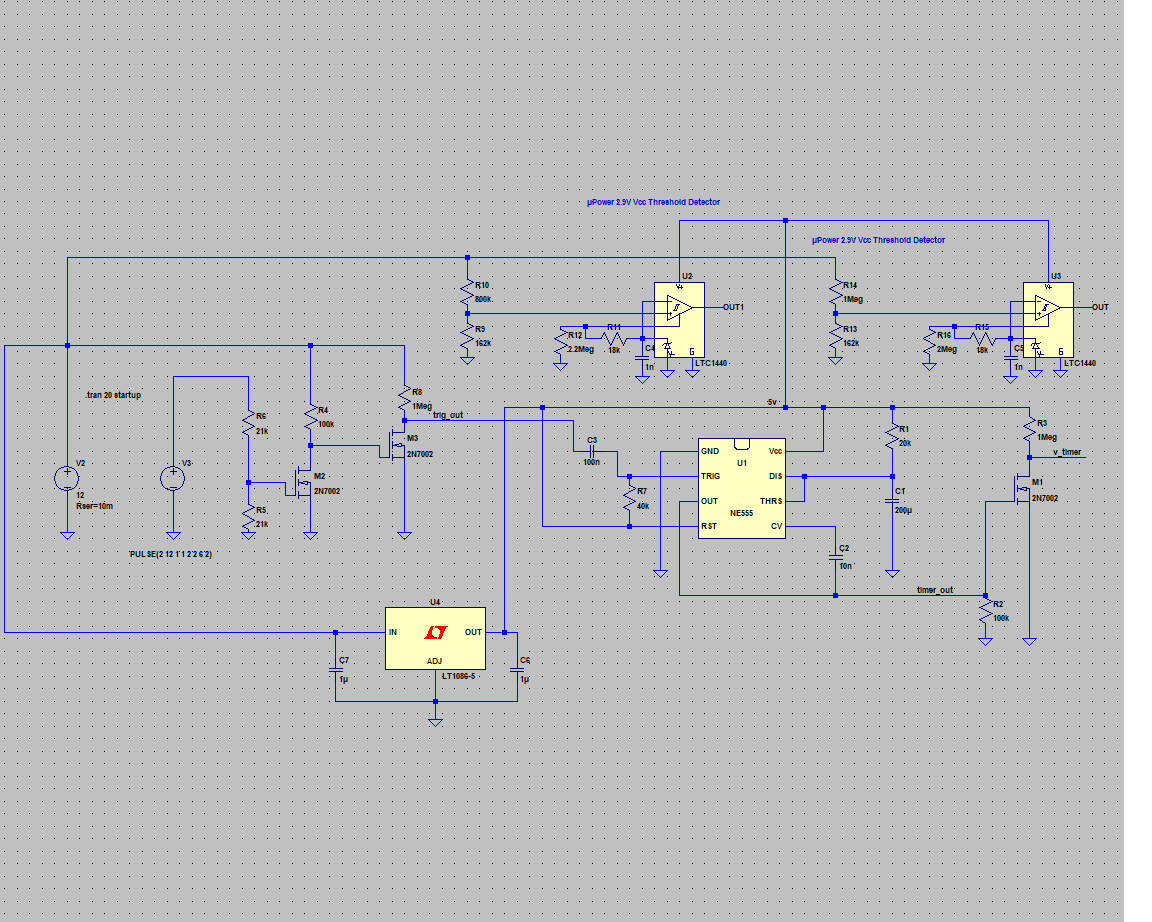Click the '10n' value of C2

click(846, 566)
